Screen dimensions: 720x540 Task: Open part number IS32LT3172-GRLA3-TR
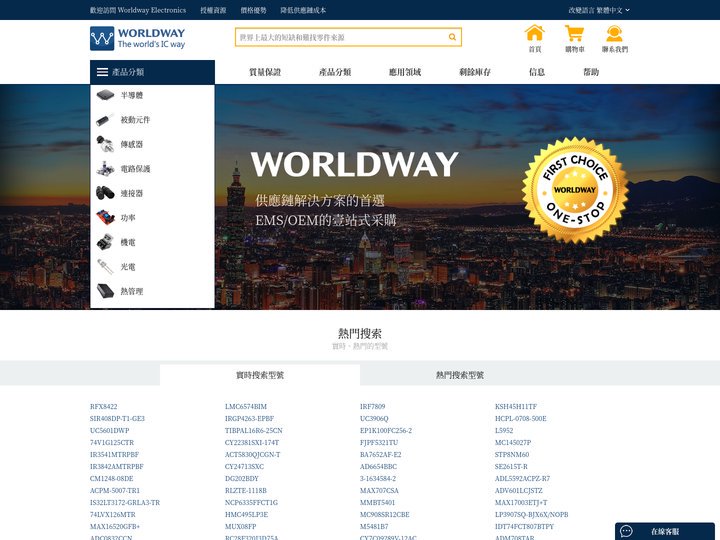pos(125,502)
